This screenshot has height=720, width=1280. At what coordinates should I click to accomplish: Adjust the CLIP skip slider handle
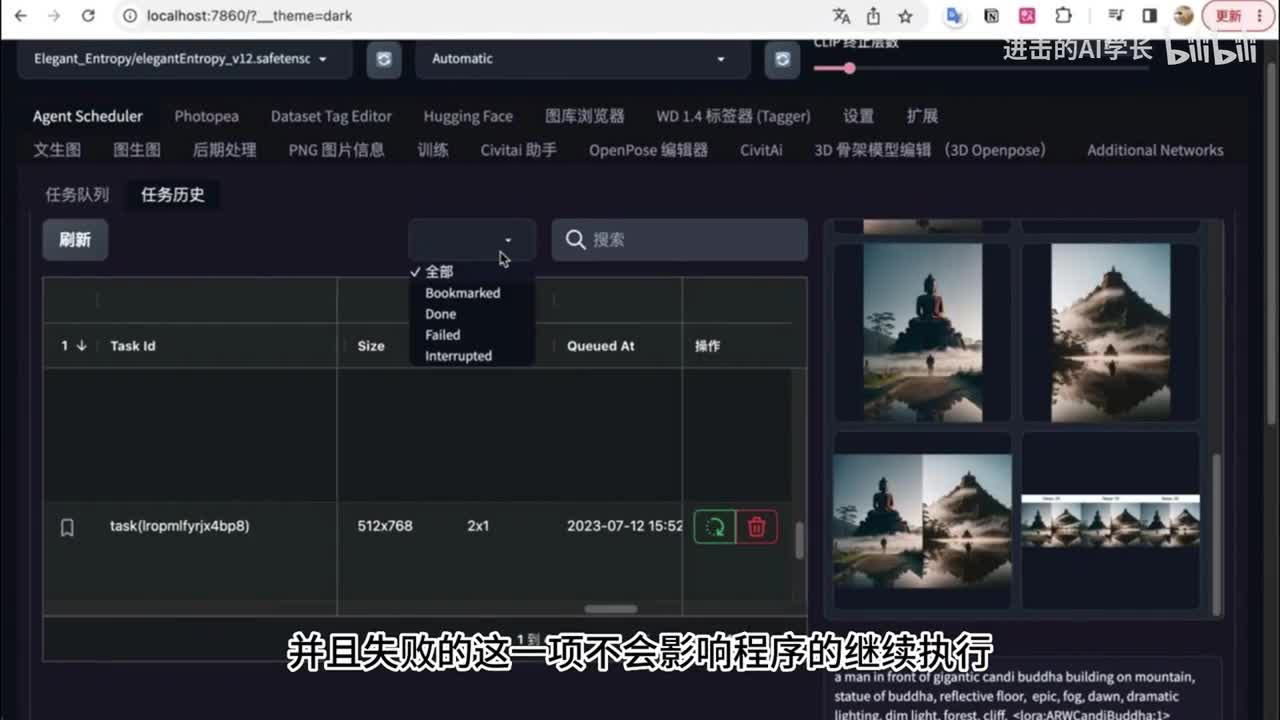point(849,68)
